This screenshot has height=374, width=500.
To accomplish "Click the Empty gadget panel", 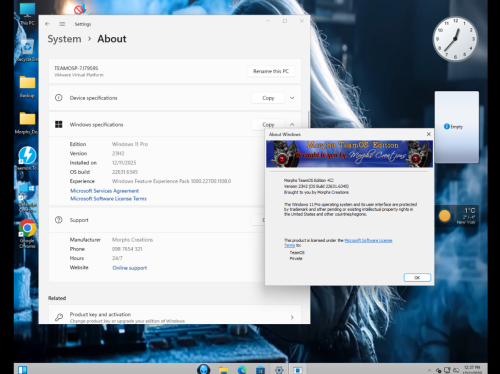I will 457,127.
